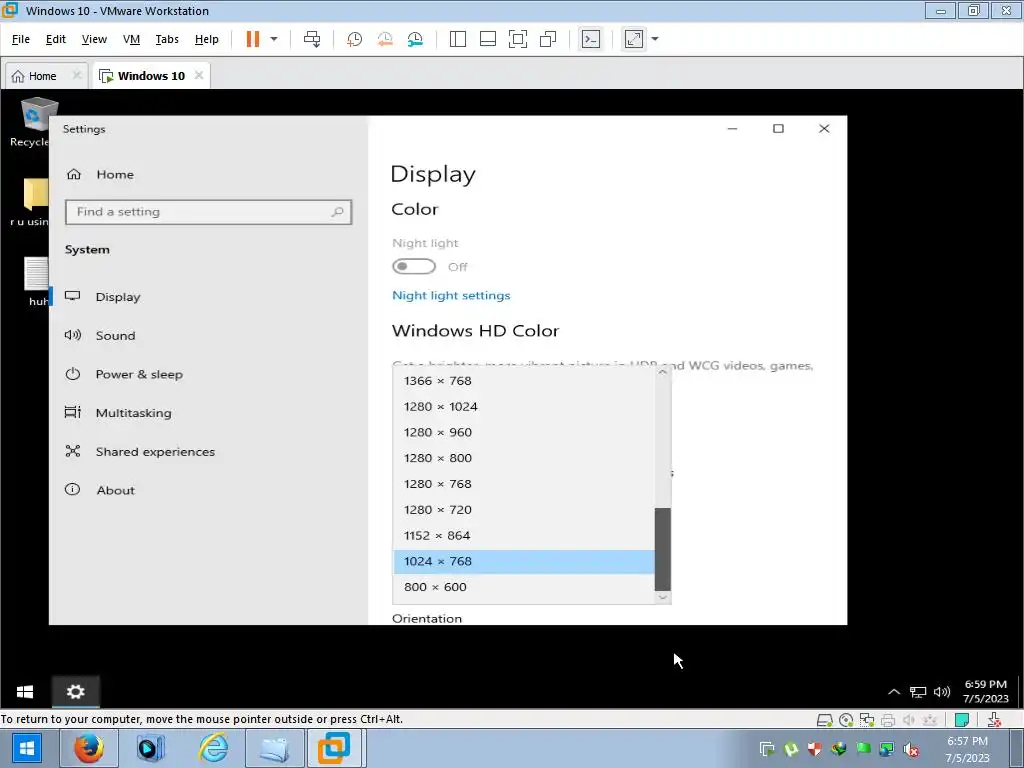1024x768 pixels.
Task: Open the File menu in VMware
Action: click(21, 39)
